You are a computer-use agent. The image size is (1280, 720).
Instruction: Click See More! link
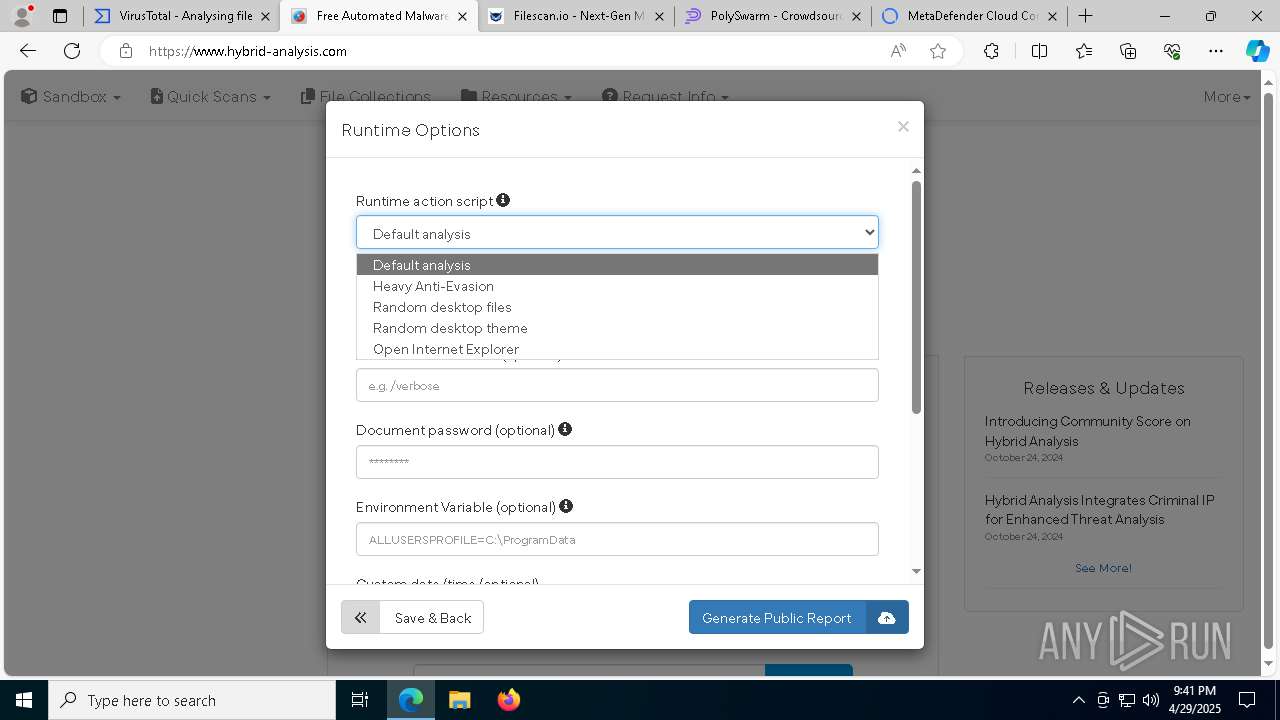[1103, 568]
